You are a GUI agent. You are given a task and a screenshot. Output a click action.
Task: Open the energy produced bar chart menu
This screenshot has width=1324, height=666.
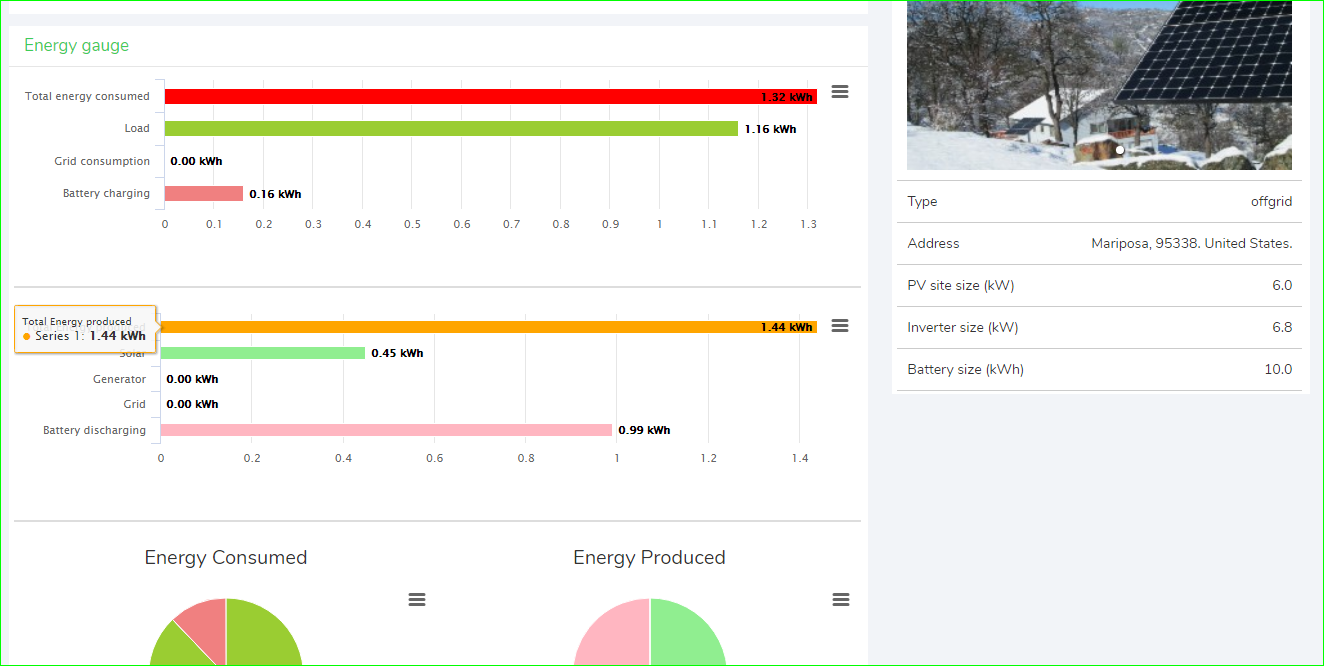tap(840, 326)
